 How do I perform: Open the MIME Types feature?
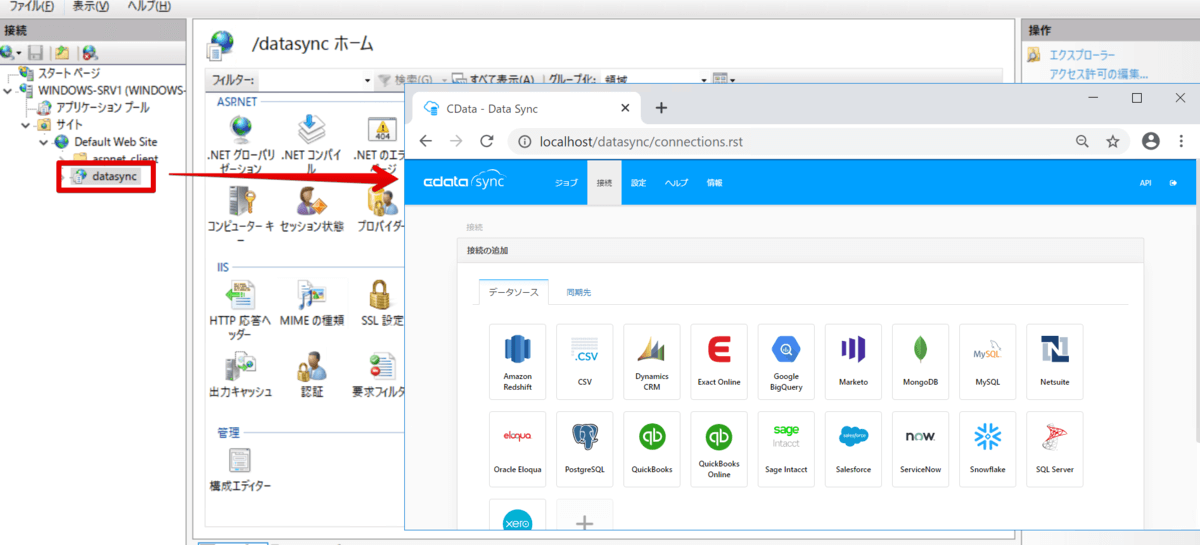[313, 303]
